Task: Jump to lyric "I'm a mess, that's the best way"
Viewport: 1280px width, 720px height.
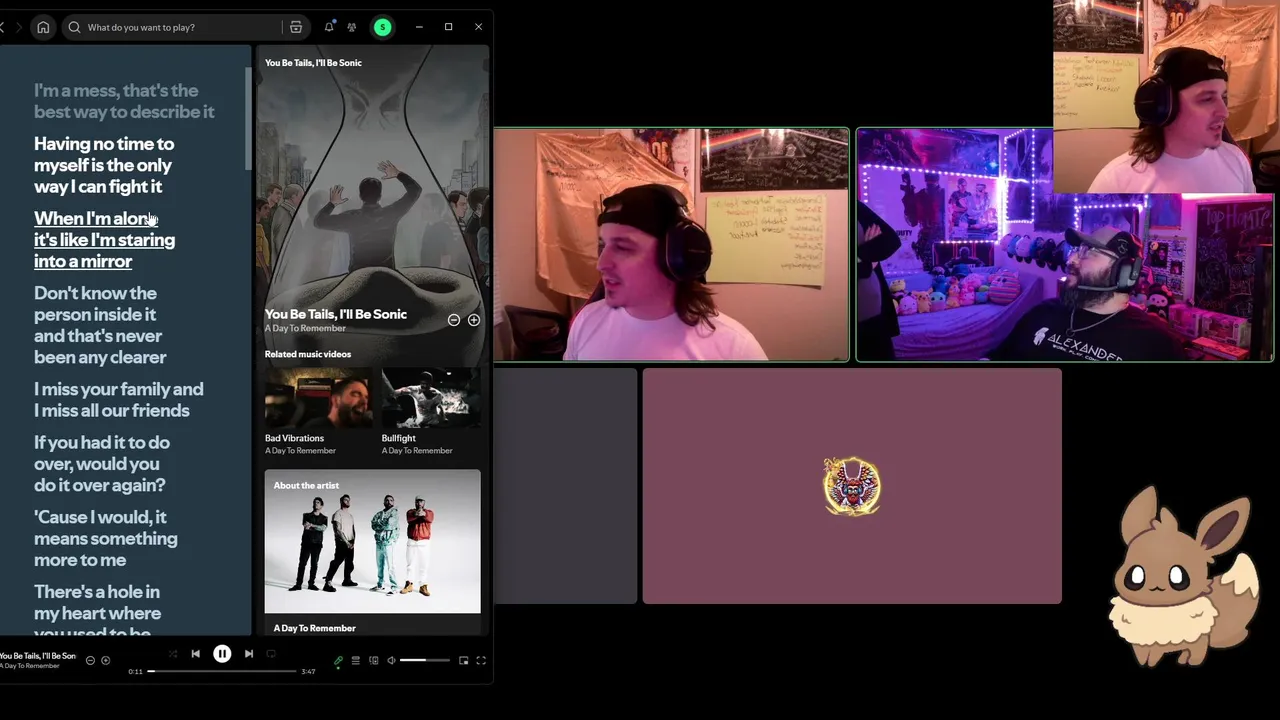Action: pos(124,101)
